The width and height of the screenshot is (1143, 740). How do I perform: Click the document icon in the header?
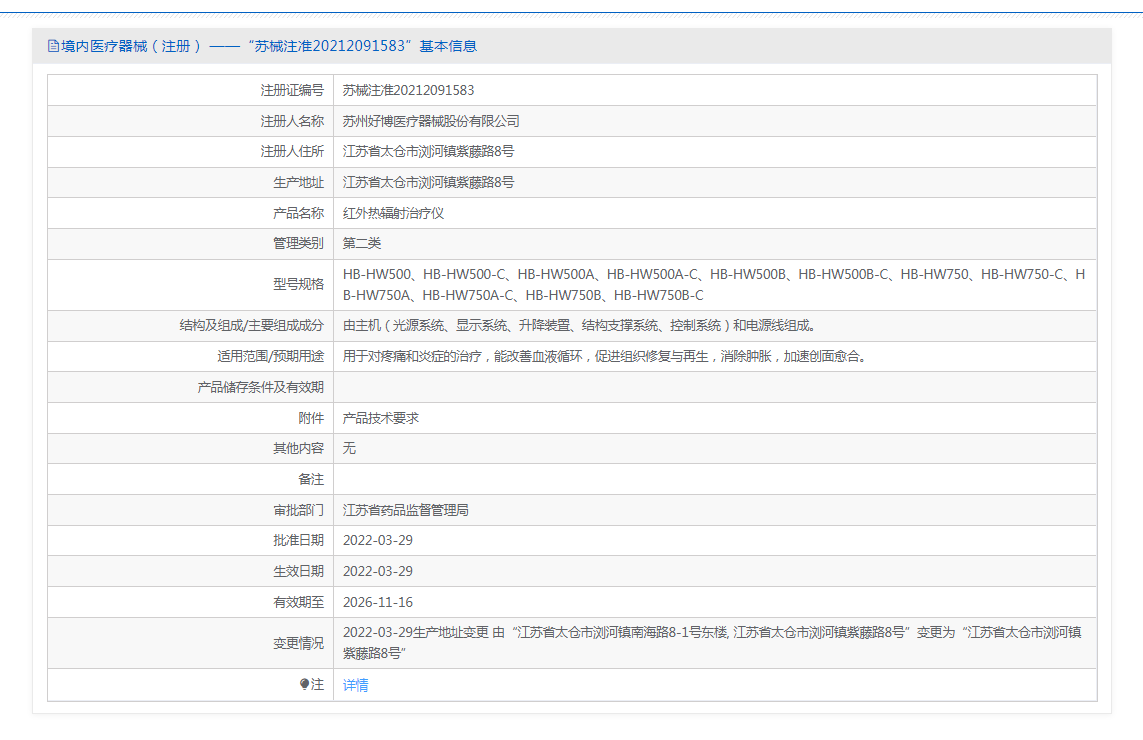(x=53, y=46)
